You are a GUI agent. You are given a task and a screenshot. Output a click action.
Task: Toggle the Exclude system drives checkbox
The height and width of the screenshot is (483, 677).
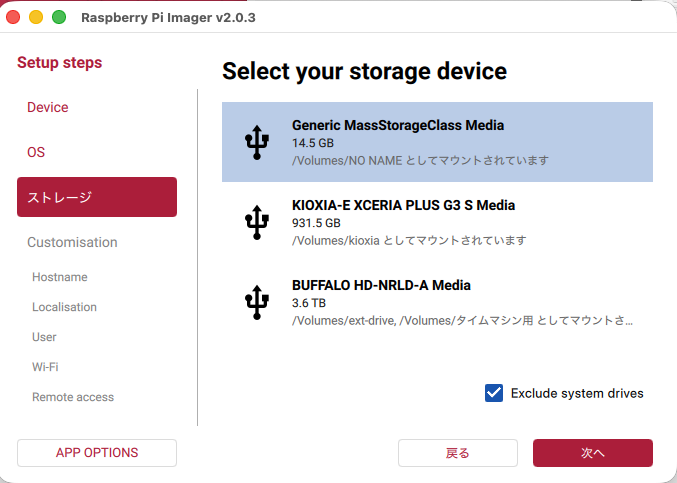coord(494,393)
